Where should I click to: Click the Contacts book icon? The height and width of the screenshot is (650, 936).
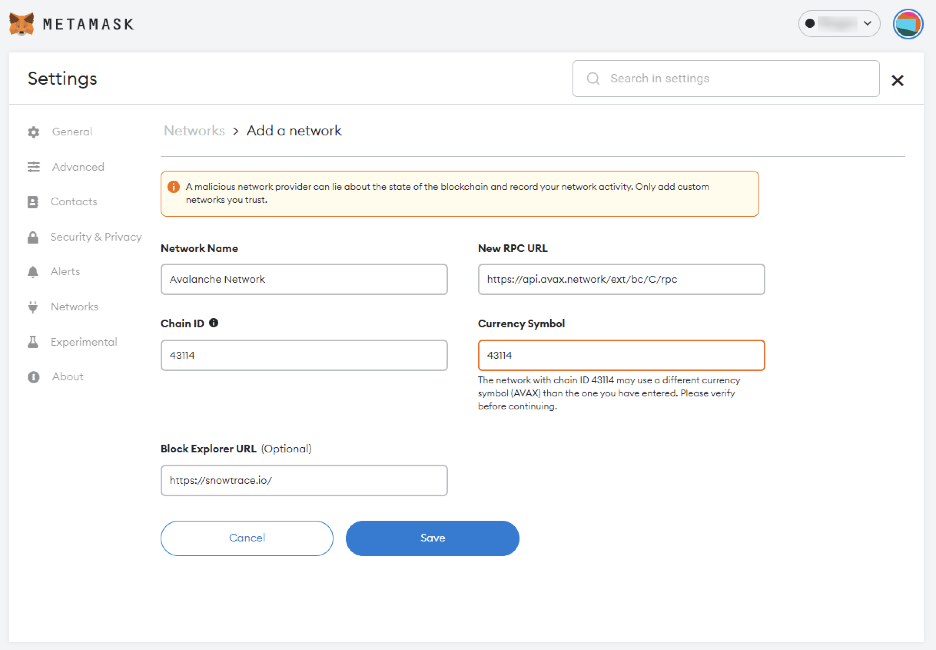(x=33, y=202)
